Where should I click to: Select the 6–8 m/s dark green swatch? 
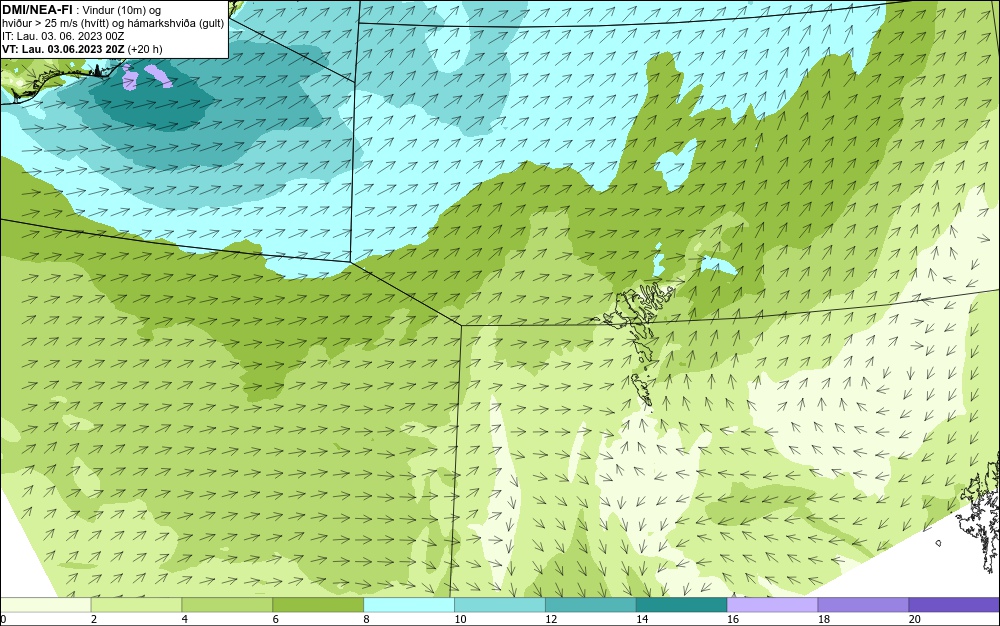(x=318, y=605)
